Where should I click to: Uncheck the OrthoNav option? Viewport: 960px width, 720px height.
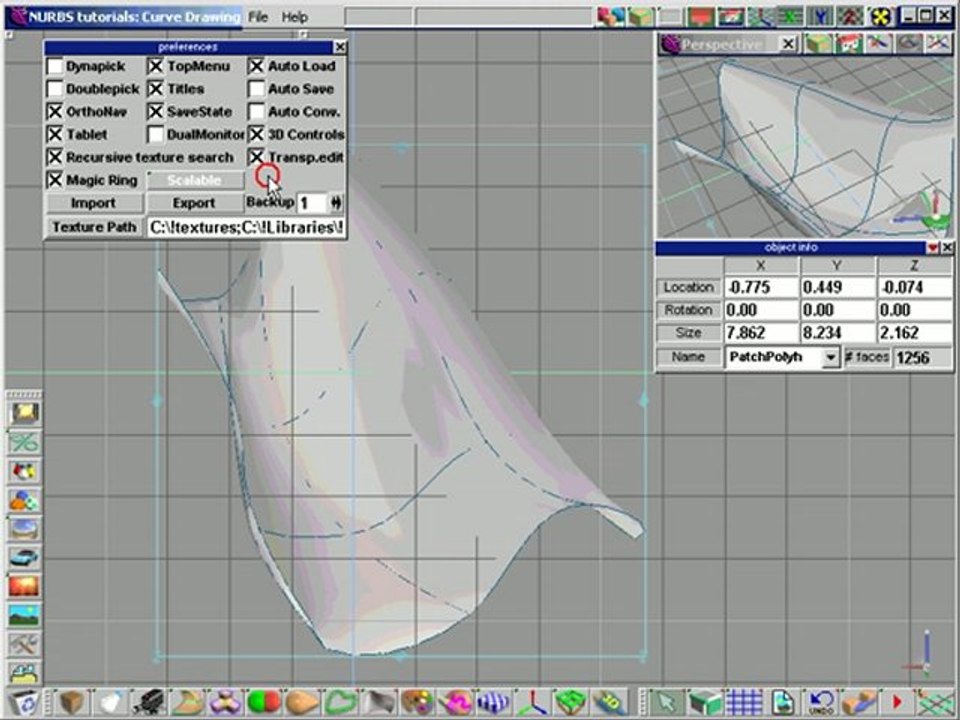55,111
